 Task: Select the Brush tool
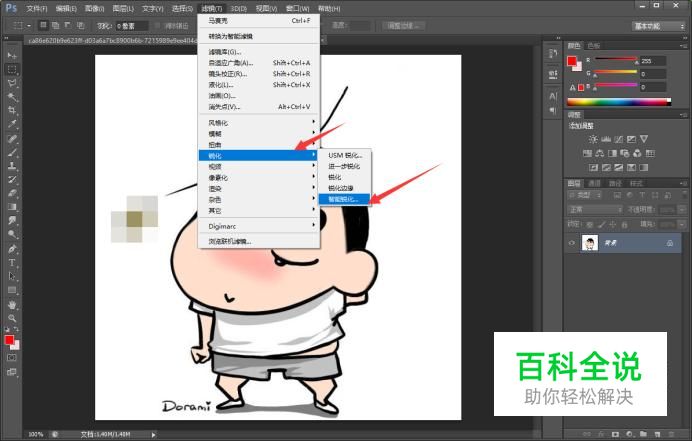click(12, 152)
